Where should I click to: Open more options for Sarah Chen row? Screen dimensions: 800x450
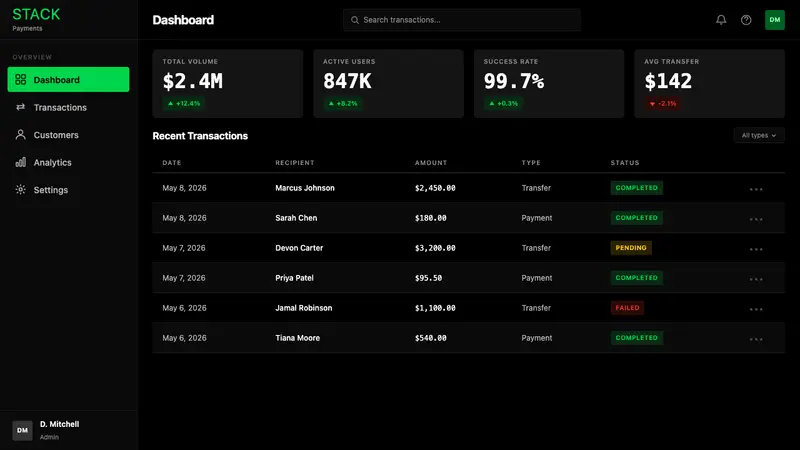[756, 219]
